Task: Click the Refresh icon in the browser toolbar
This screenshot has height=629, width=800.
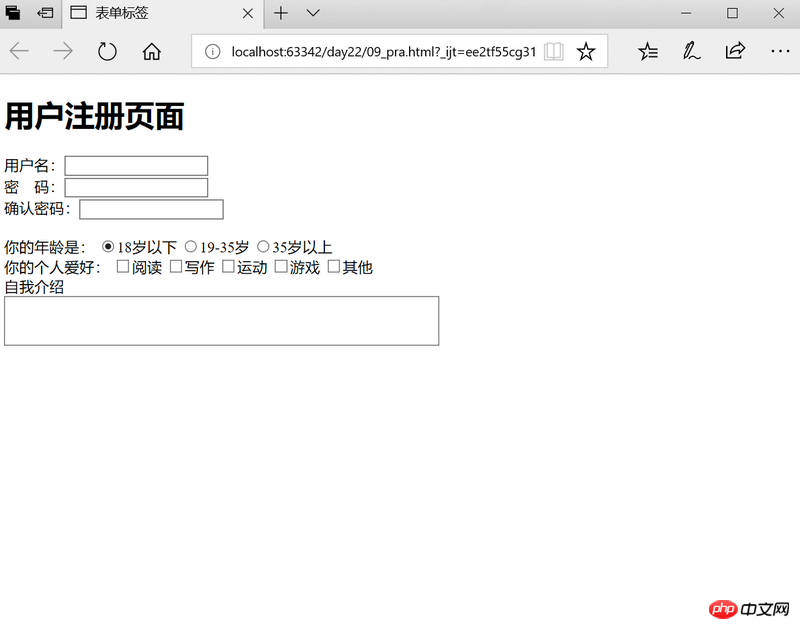Action: [107, 51]
